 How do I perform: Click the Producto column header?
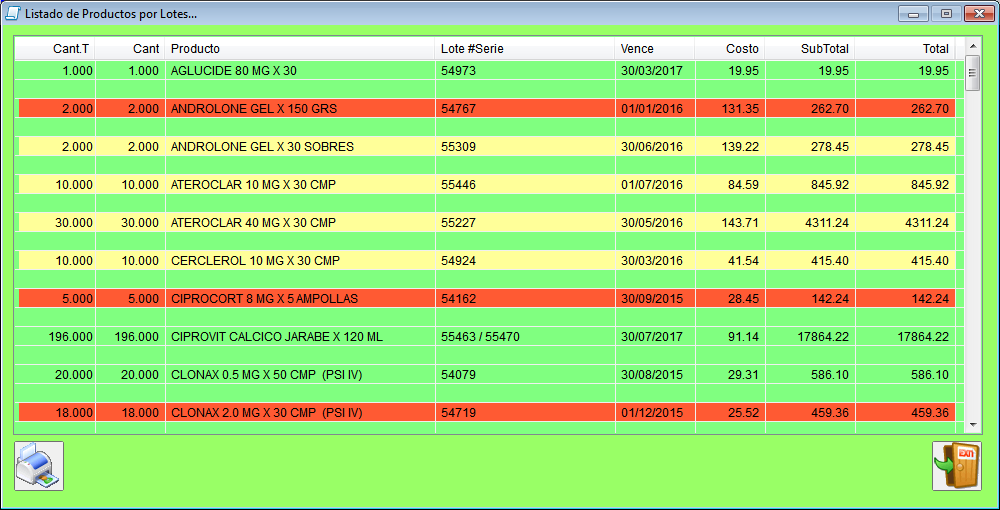[x=300, y=48]
